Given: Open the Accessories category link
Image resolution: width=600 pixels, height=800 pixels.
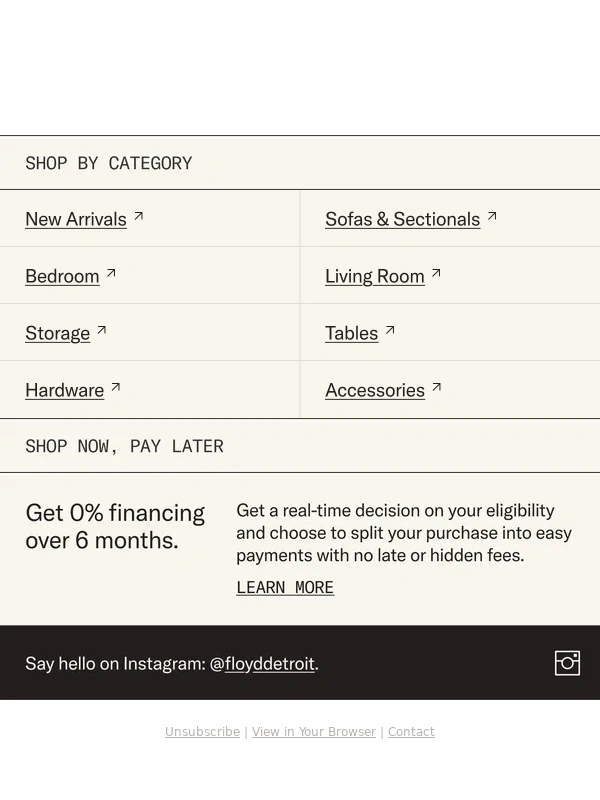Looking at the screenshot, I should click(x=375, y=390).
